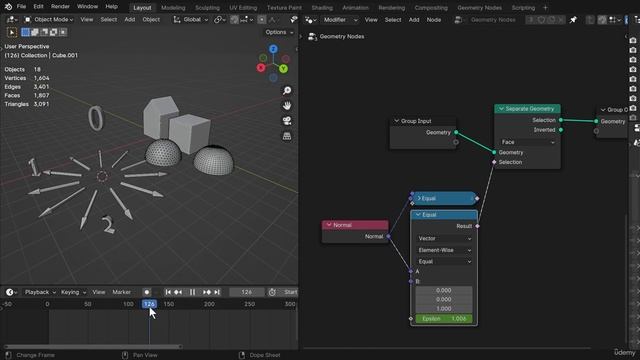This screenshot has height=360, width=640.
Task: Choose the subtract-selection mode icon
Action: (x=44, y=32)
